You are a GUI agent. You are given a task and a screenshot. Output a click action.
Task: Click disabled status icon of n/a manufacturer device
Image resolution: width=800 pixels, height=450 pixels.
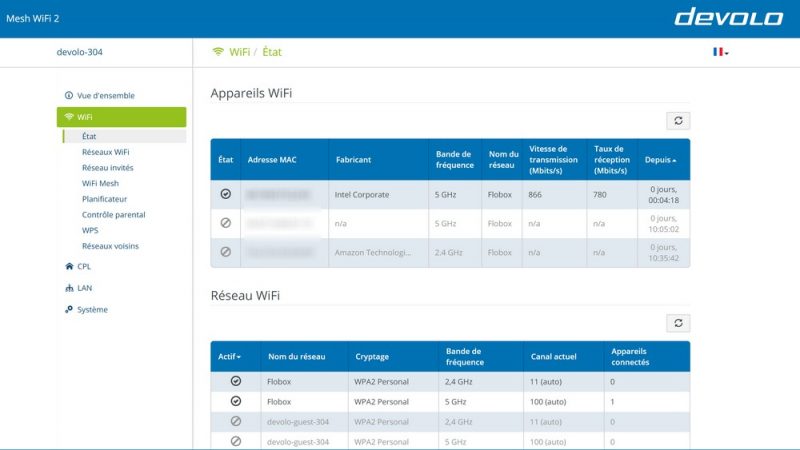click(x=226, y=223)
